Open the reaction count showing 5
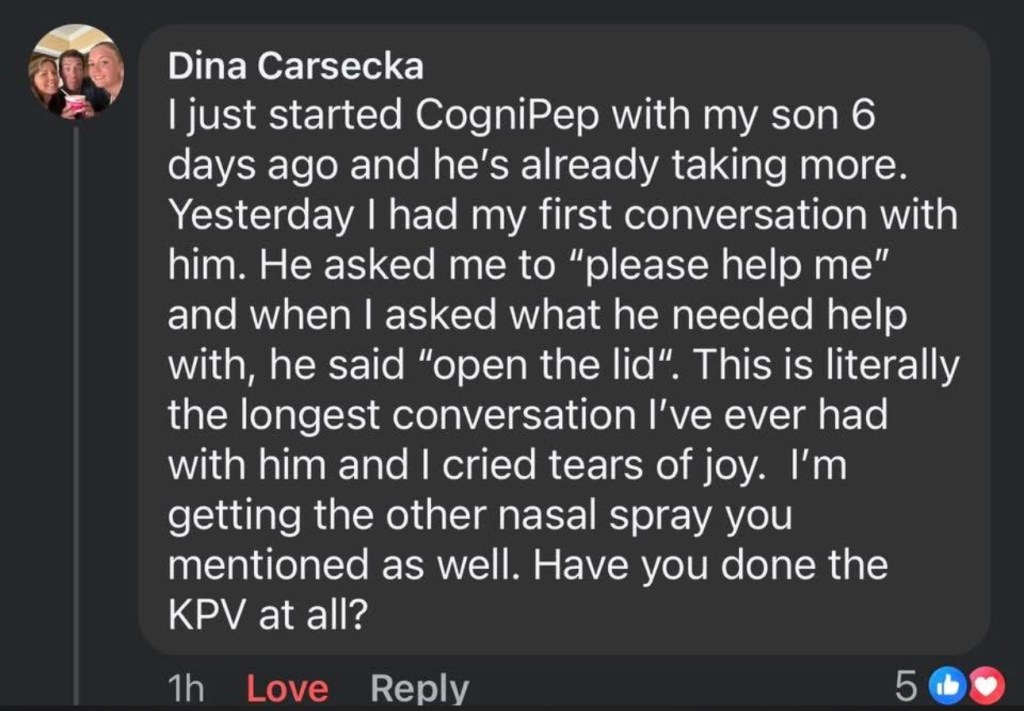The height and width of the screenshot is (711, 1024). click(905, 686)
